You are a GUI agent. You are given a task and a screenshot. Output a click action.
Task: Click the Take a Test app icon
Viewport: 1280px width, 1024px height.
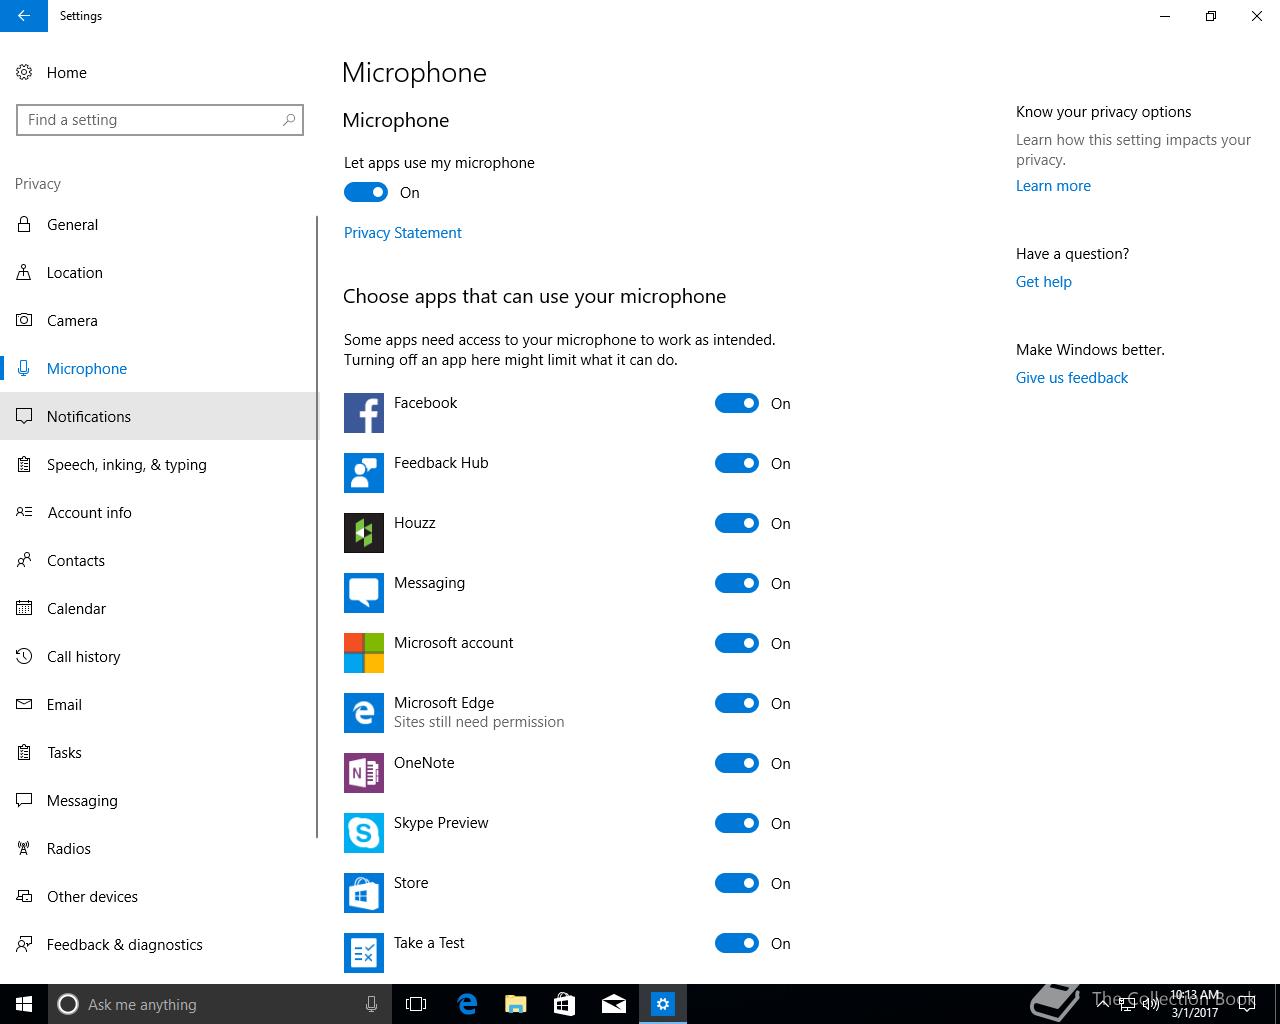point(364,953)
